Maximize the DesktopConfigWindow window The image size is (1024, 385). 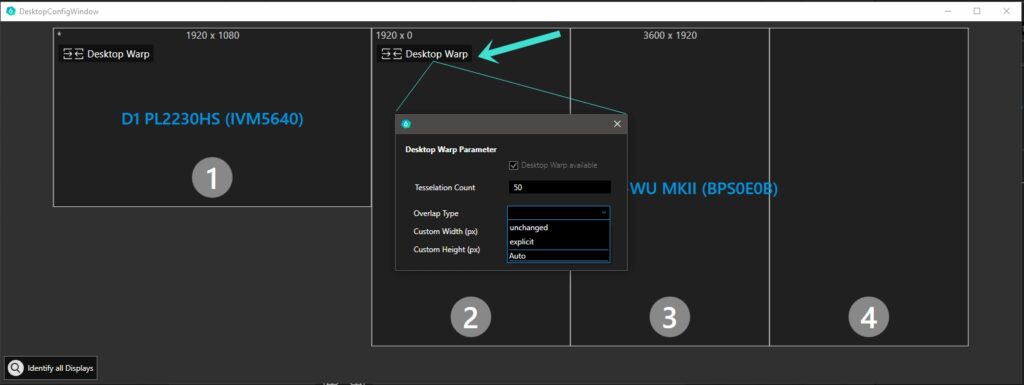(x=977, y=11)
